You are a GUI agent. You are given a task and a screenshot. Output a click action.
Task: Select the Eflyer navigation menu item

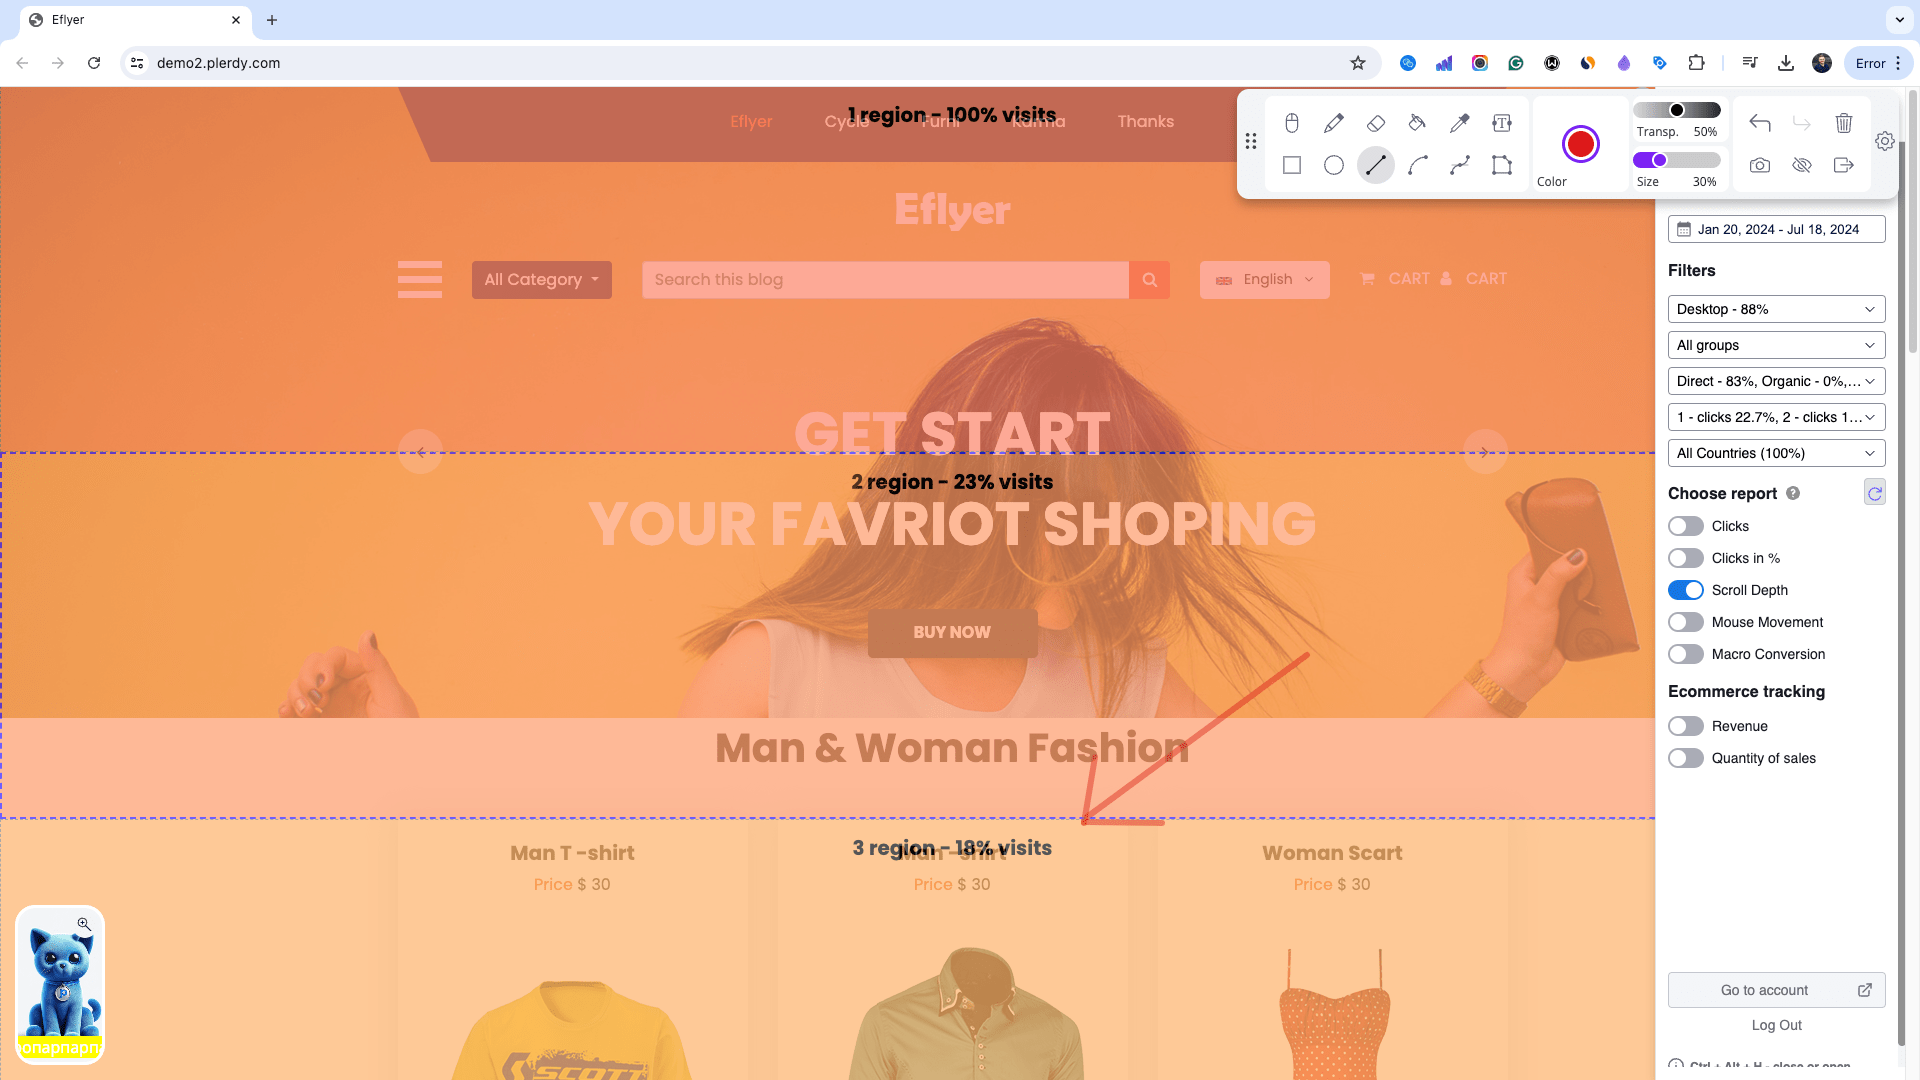point(750,121)
